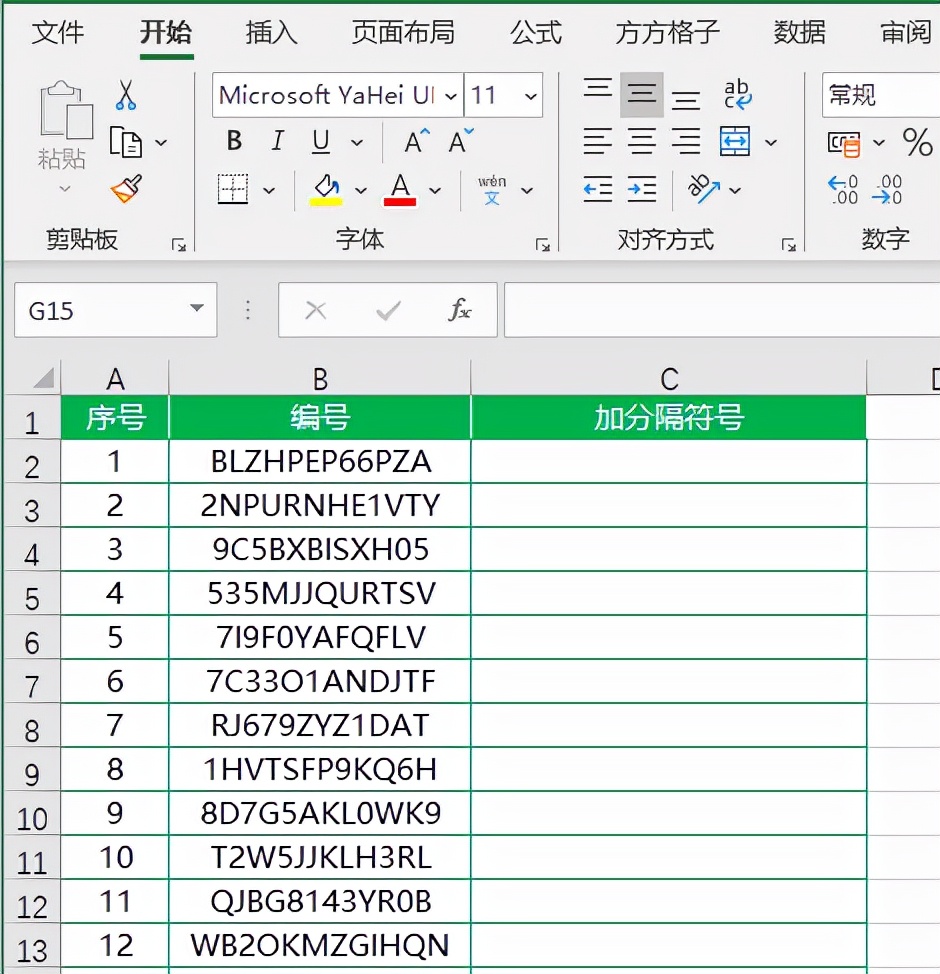Expand copy options arrow
The height and width of the screenshot is (974, 940).
tap(161, 143)
